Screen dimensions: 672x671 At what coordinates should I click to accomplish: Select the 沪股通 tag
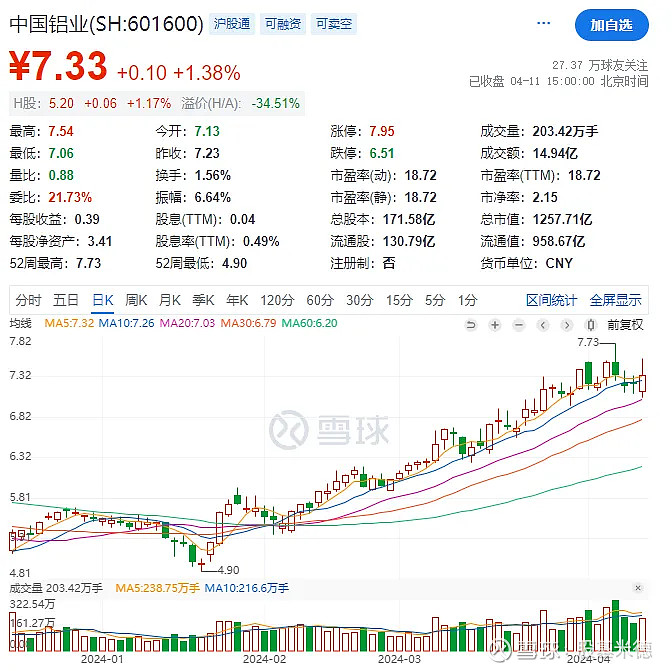pos(232,24)
